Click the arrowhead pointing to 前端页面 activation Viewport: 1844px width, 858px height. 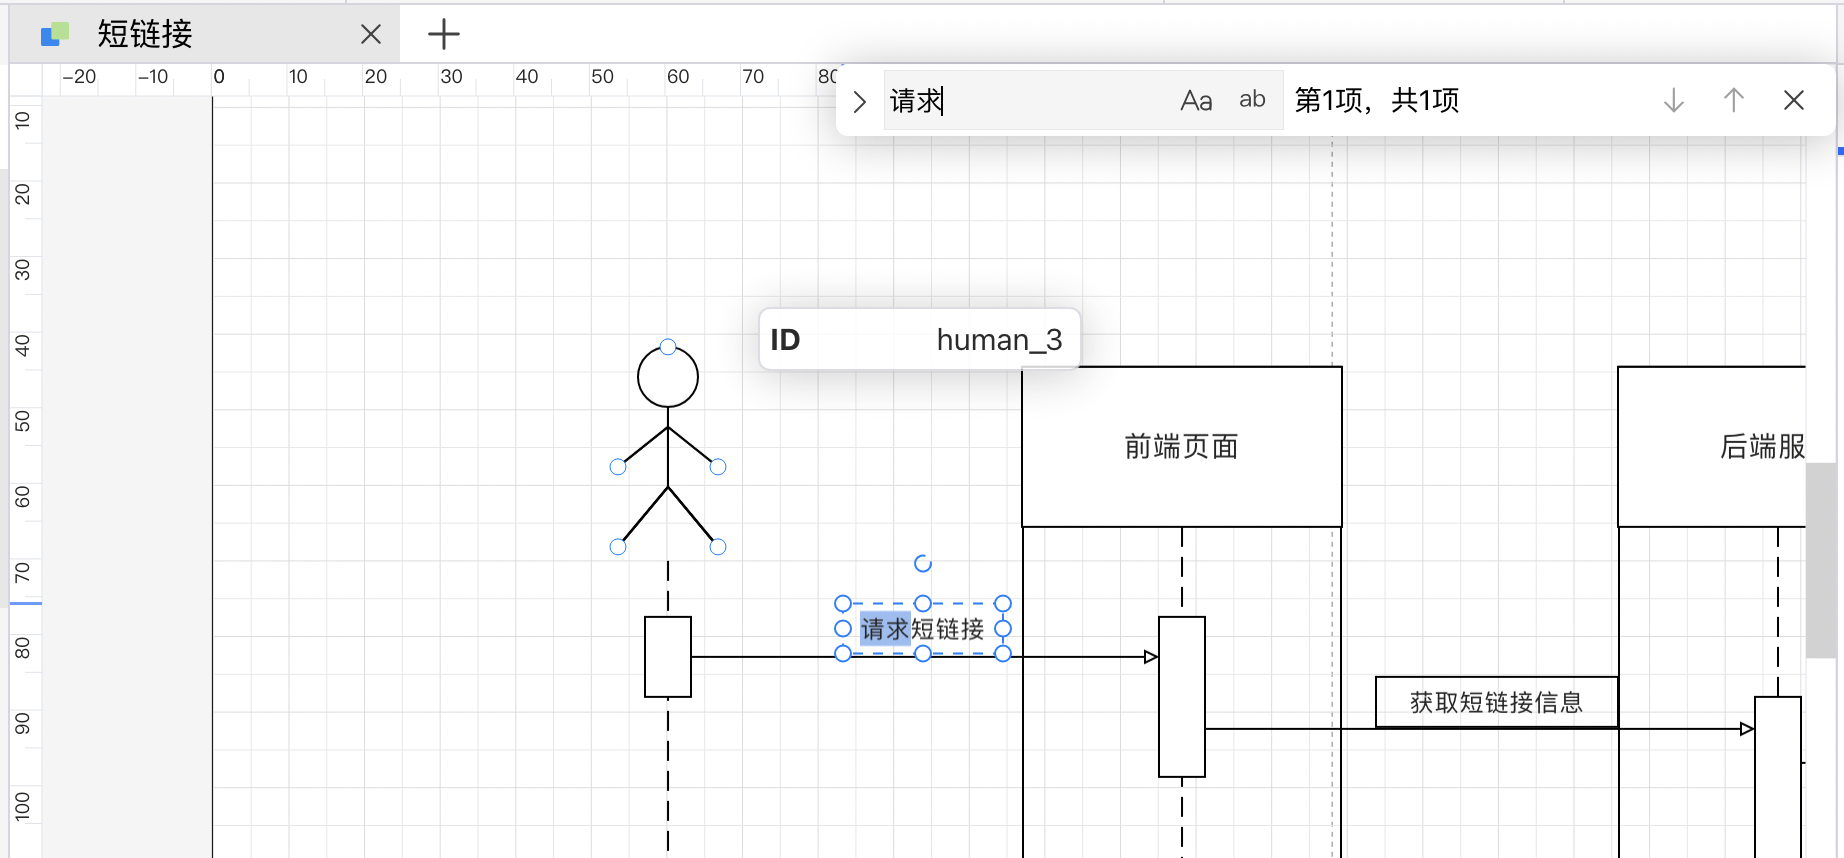tap(1151, 657)
